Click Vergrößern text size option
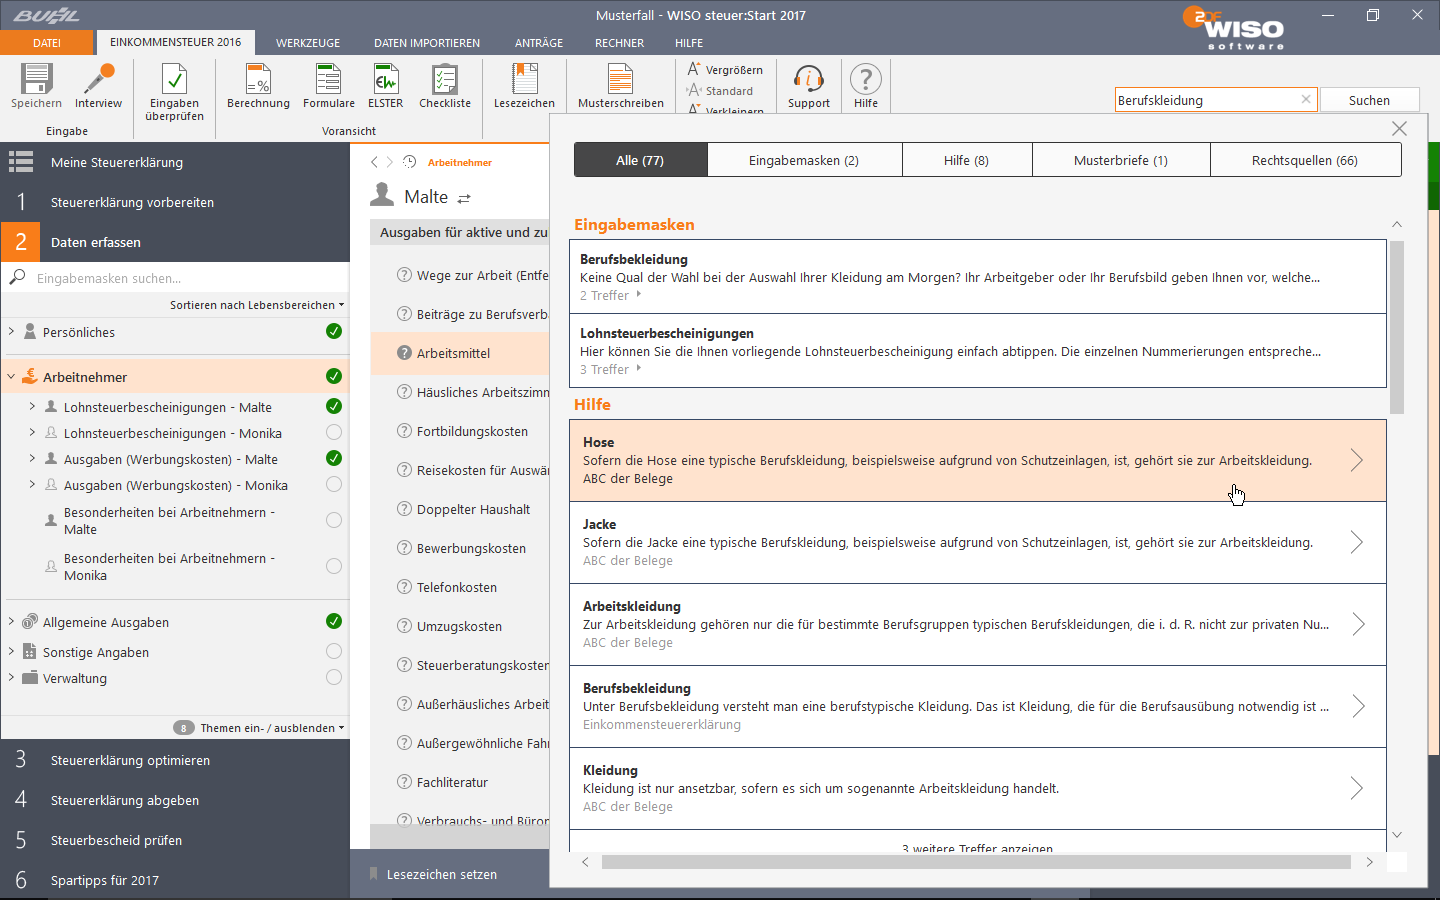The width and height of the screenshot is (1440, 900). (725, 70)
